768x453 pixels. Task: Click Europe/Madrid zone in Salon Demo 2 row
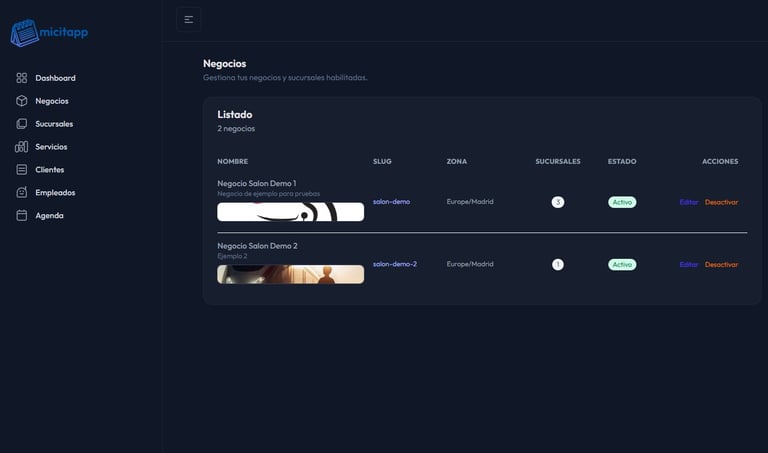click(470, 264)
